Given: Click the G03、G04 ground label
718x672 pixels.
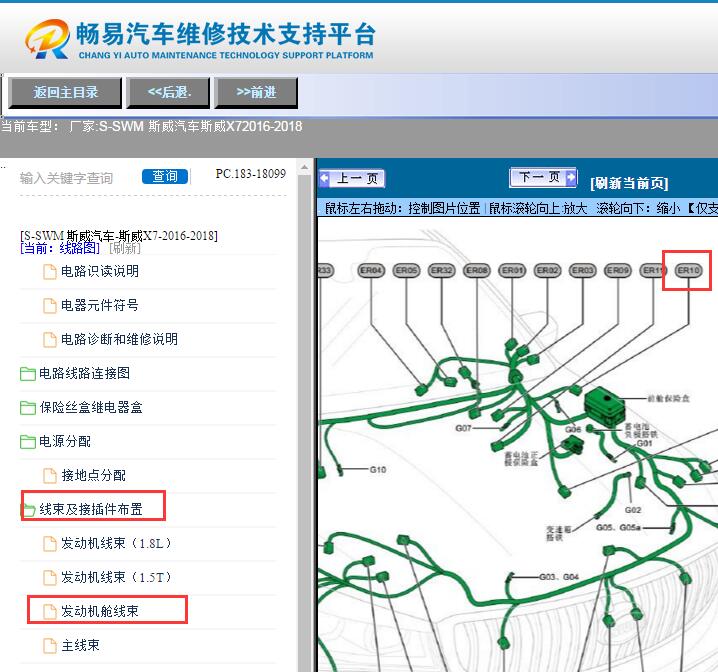Looking at the screenshot, I should pos(559,577).
